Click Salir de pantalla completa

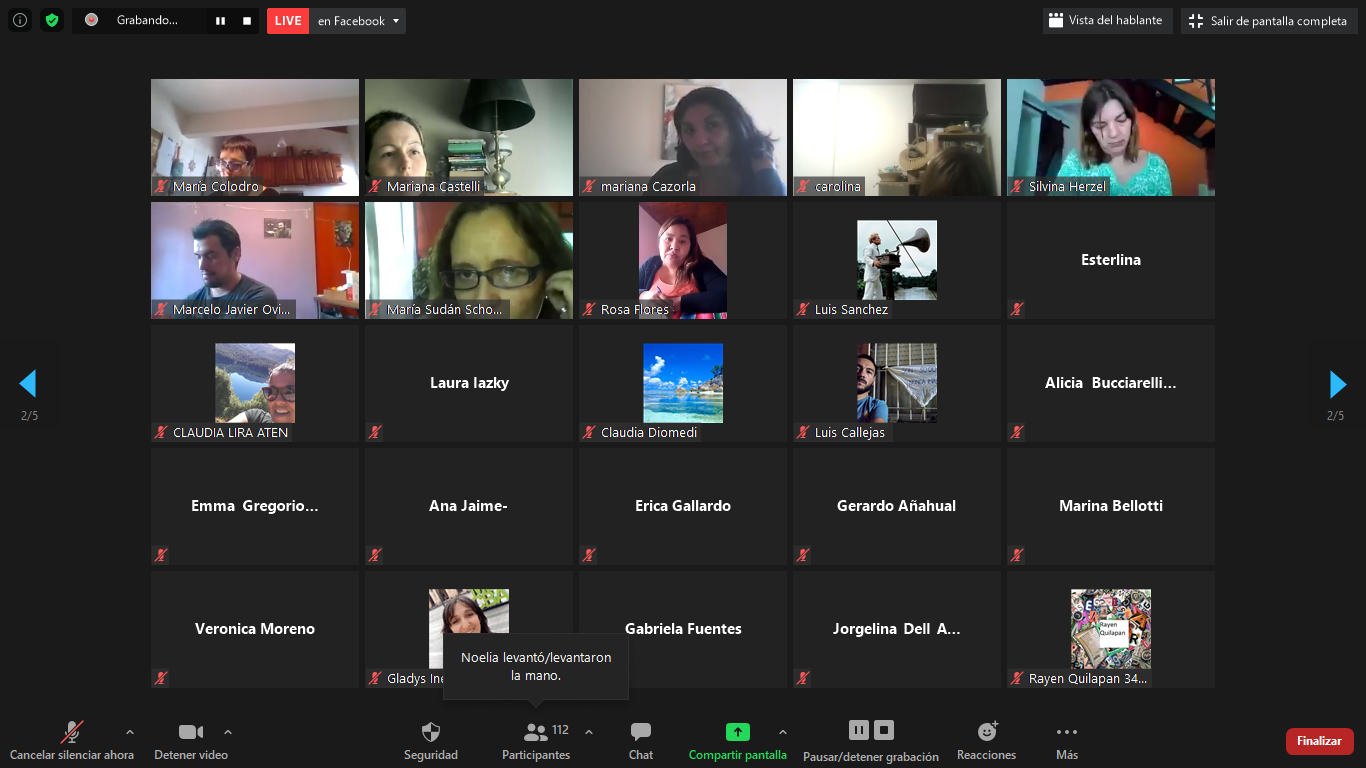1268,21
